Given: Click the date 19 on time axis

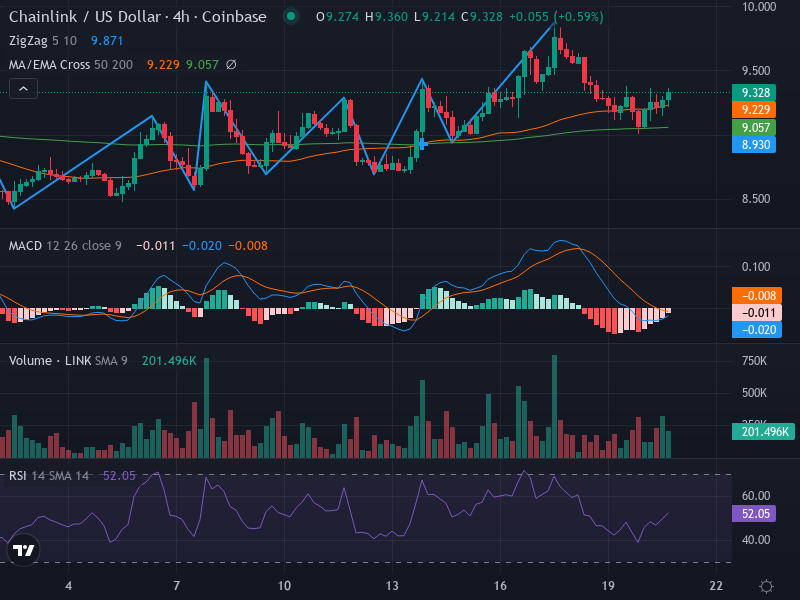Looking at the screenshot, I should [x=608, y=586].
